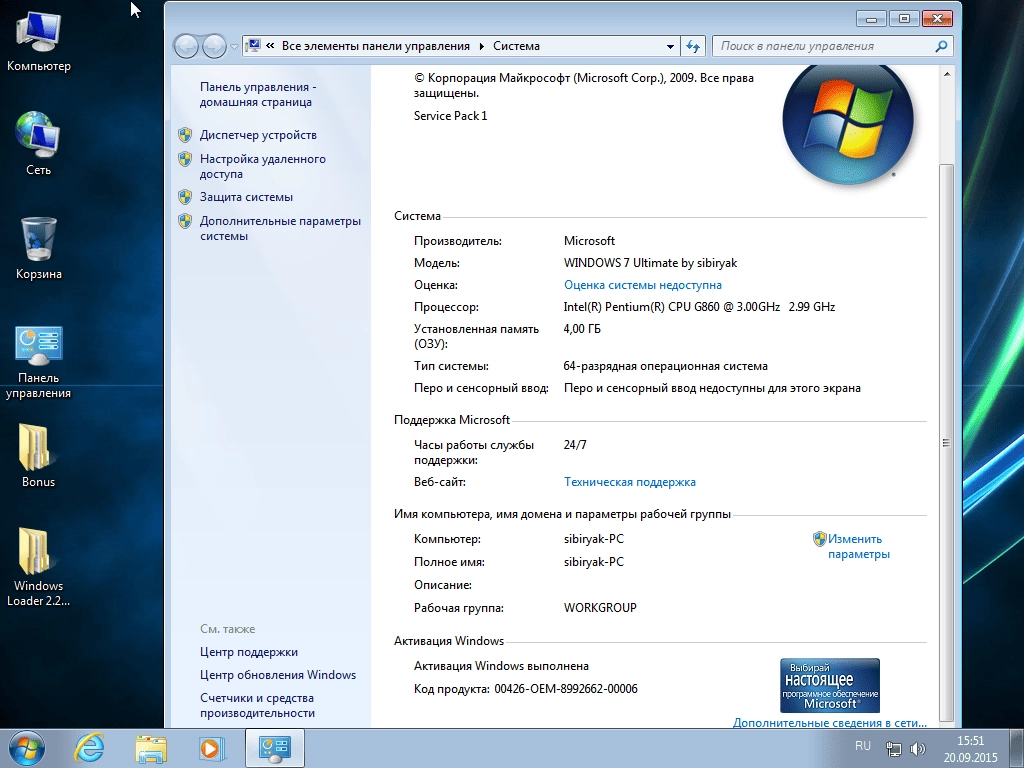Click the 64-разрядная операционная система text

pyautogui.click(x=665, y=366)
